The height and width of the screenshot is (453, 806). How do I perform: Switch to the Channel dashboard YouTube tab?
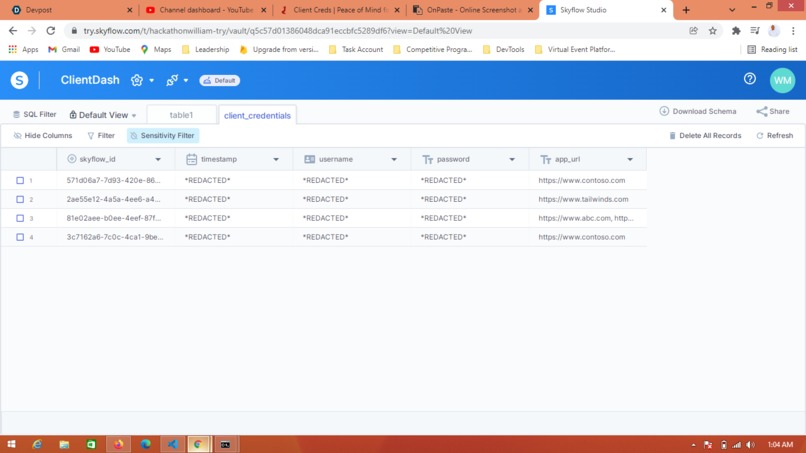pyautogui.click(x=206, y=10)
